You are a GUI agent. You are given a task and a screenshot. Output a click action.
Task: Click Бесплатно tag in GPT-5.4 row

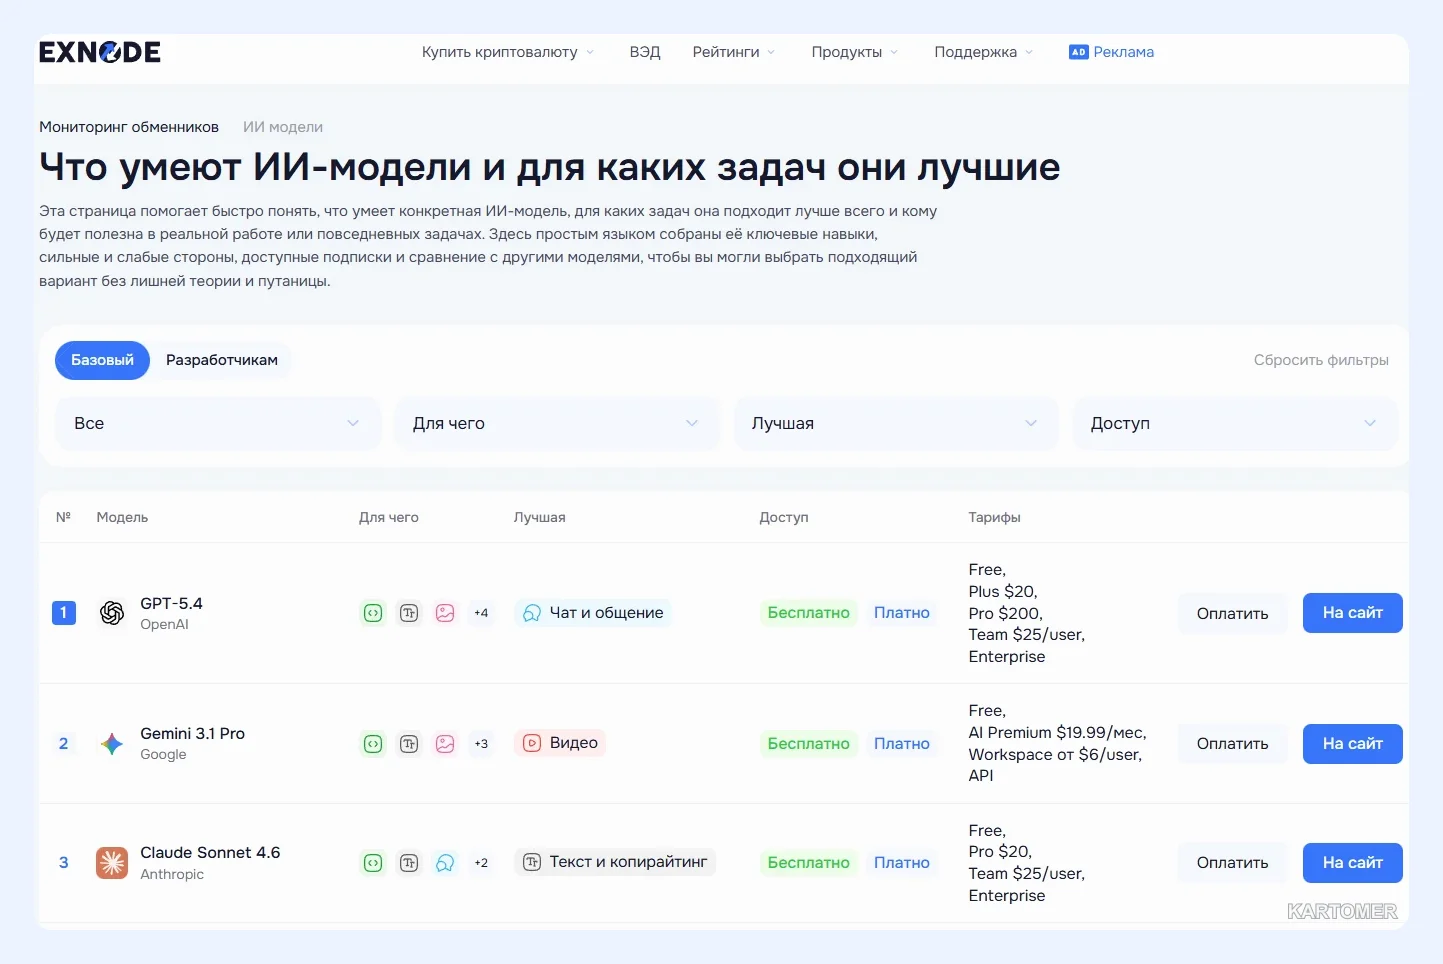(808, 613)
